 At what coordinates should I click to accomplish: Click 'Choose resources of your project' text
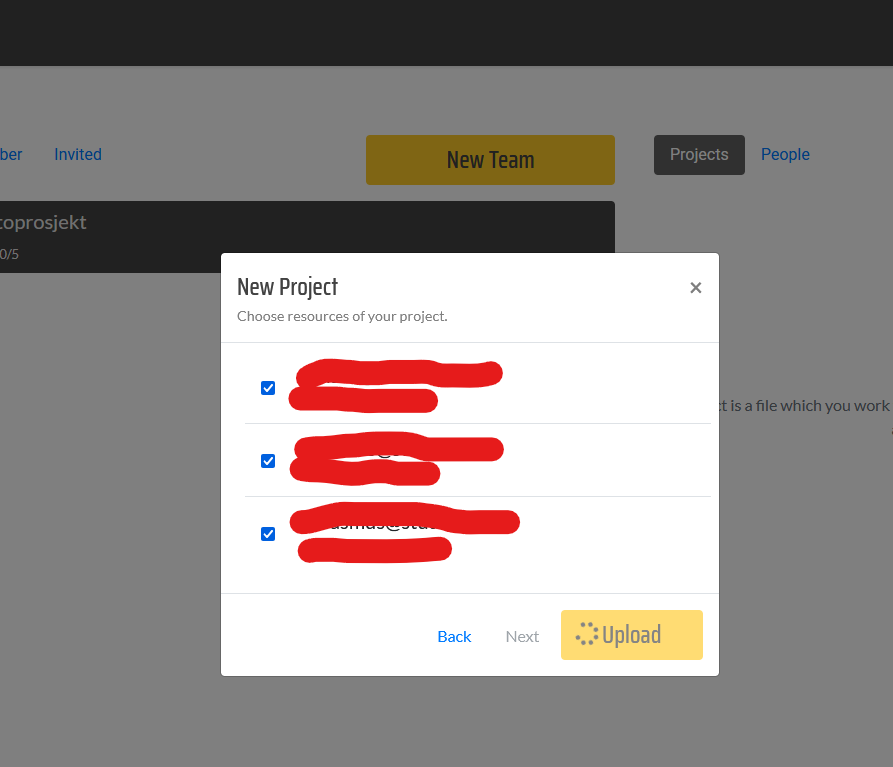(342, 316)
